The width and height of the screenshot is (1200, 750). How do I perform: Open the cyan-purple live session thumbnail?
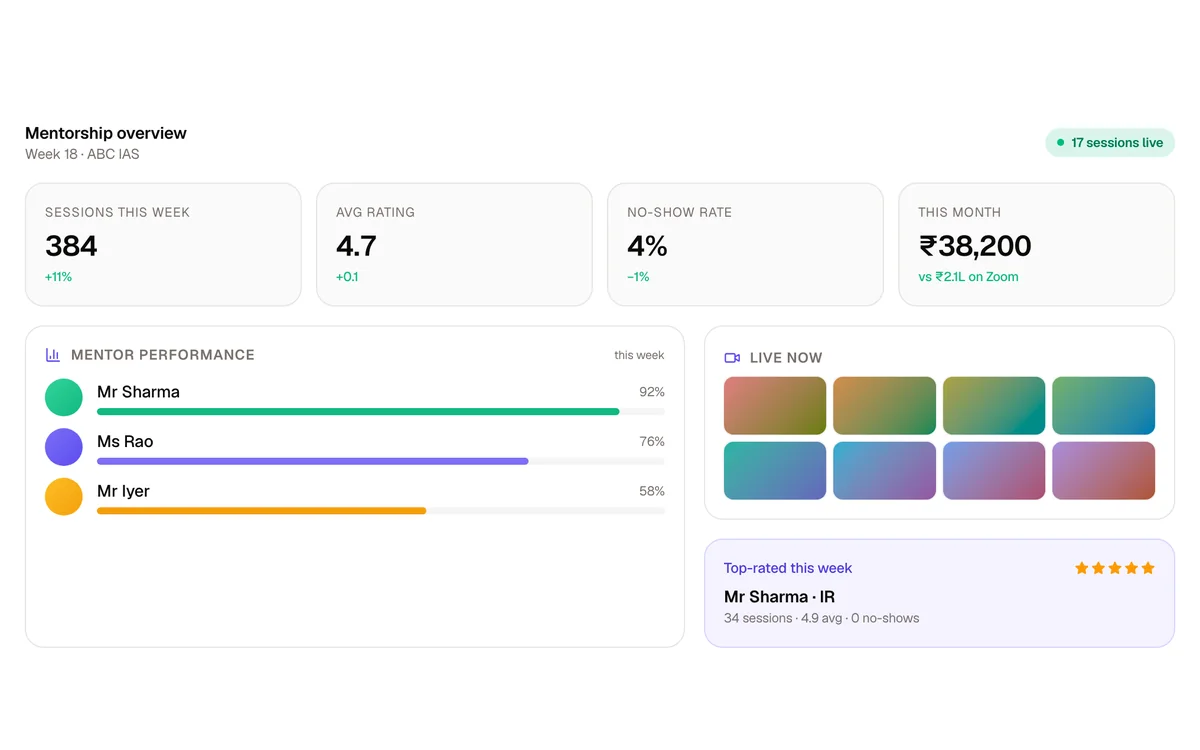(x=885, y=471)
